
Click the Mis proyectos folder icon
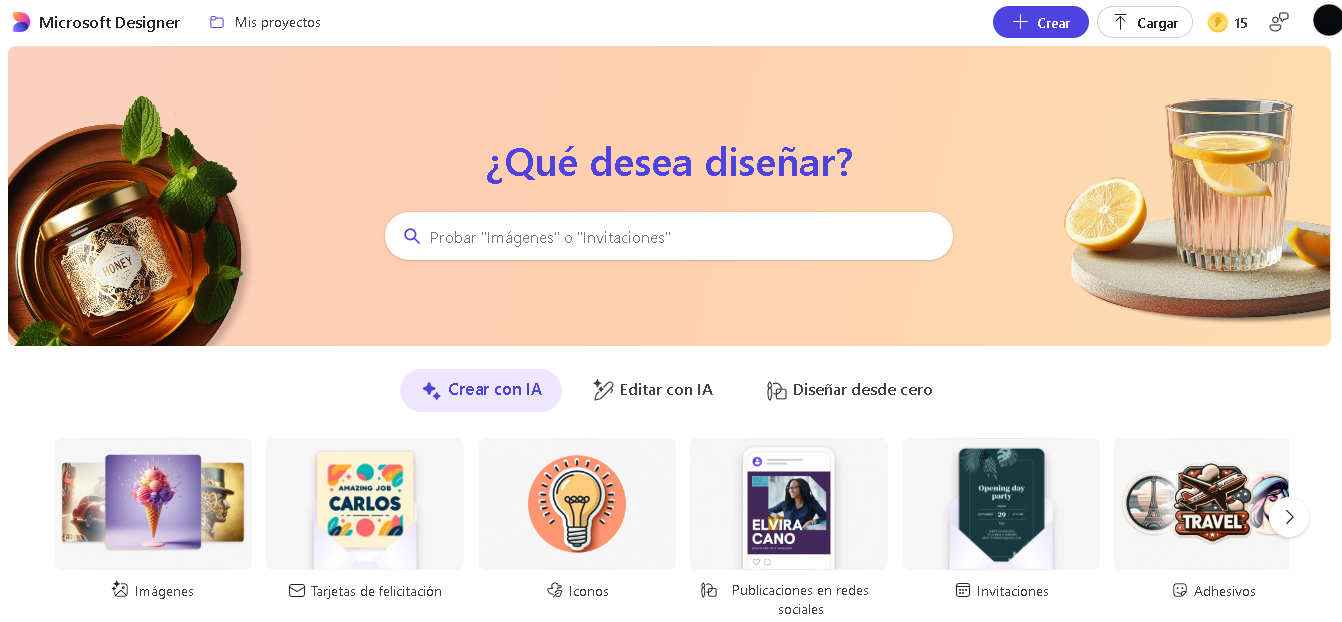pos(217,22)
